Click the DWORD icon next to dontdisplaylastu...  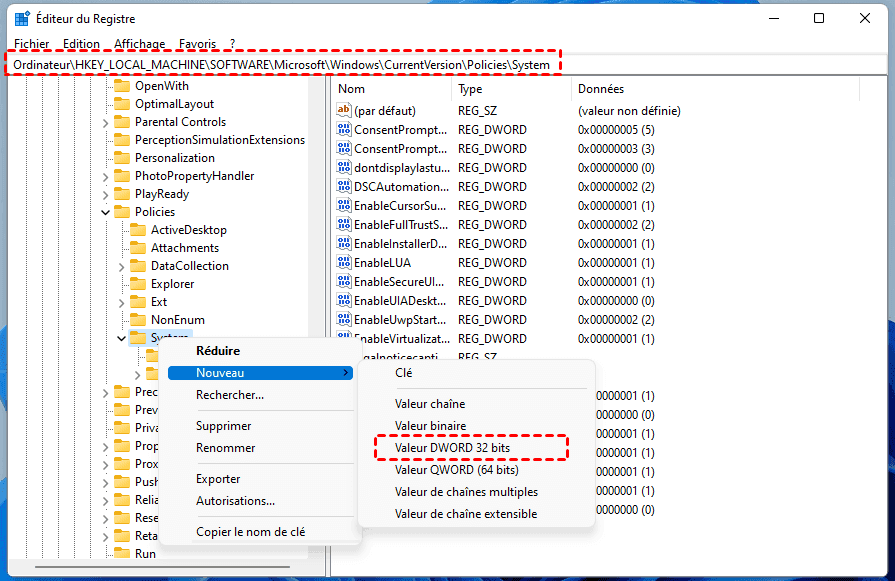[x=344, y=167]
